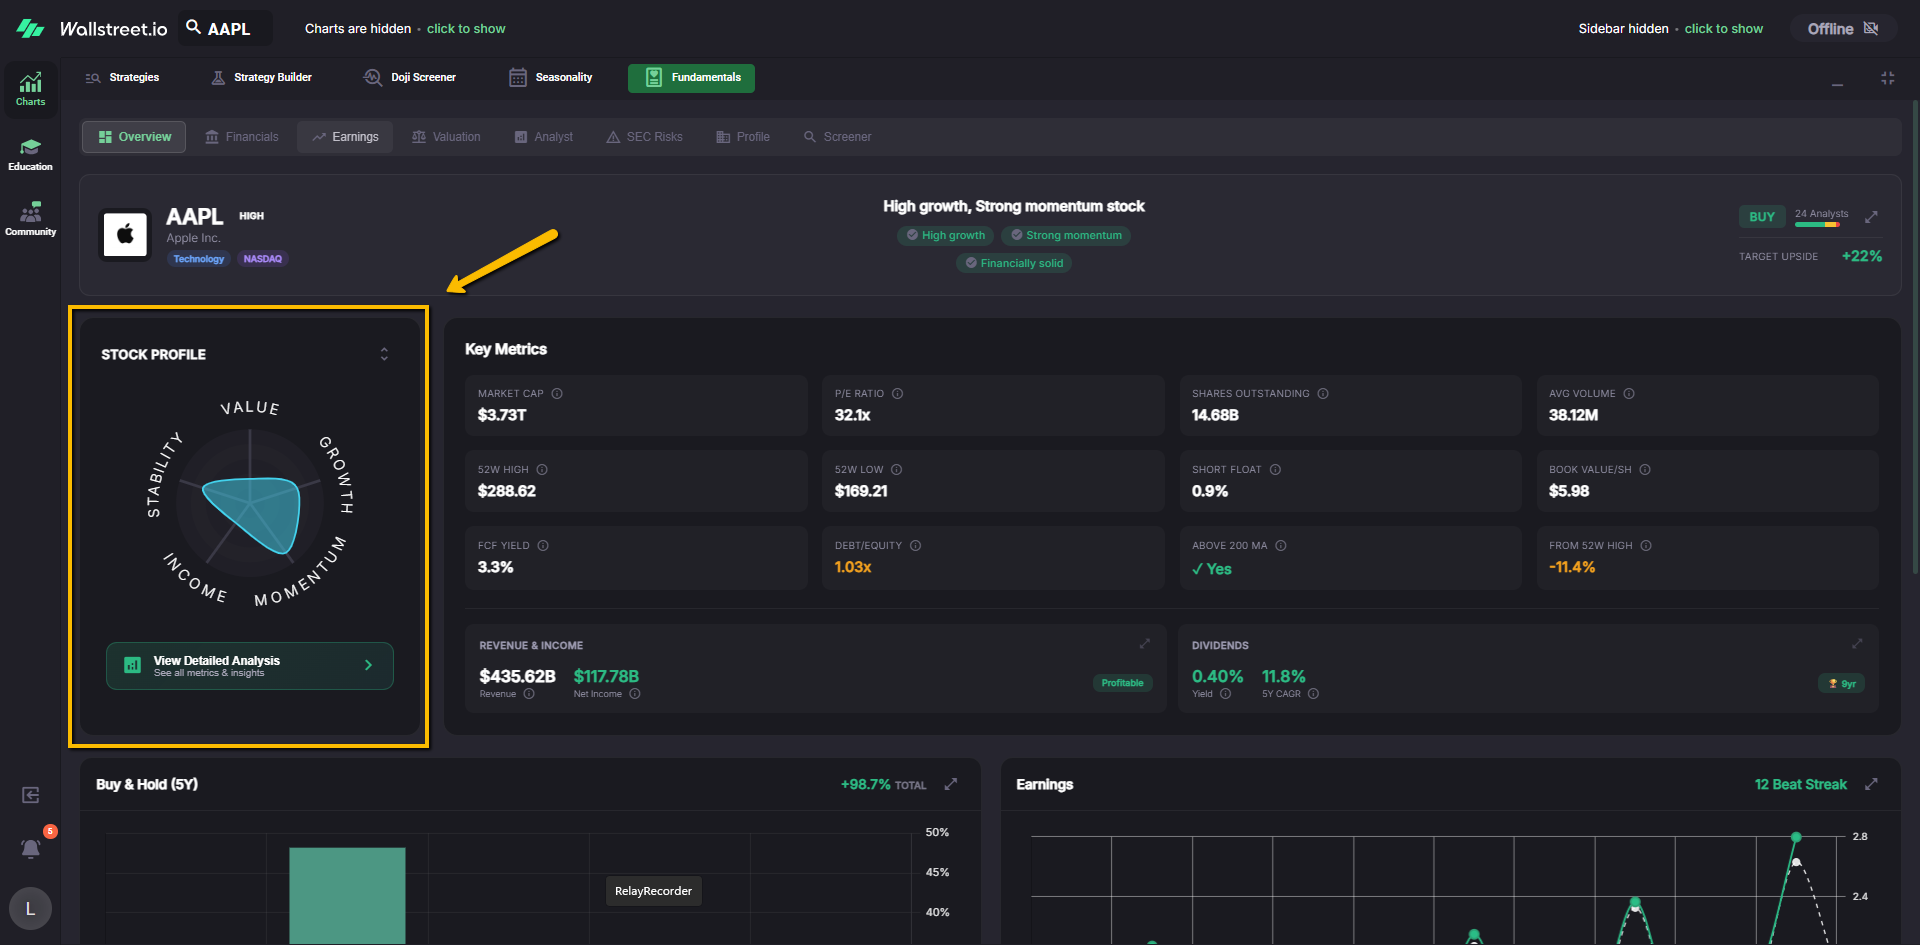
Task: Click the user avatar L icon
Action: tap(30, 908)
